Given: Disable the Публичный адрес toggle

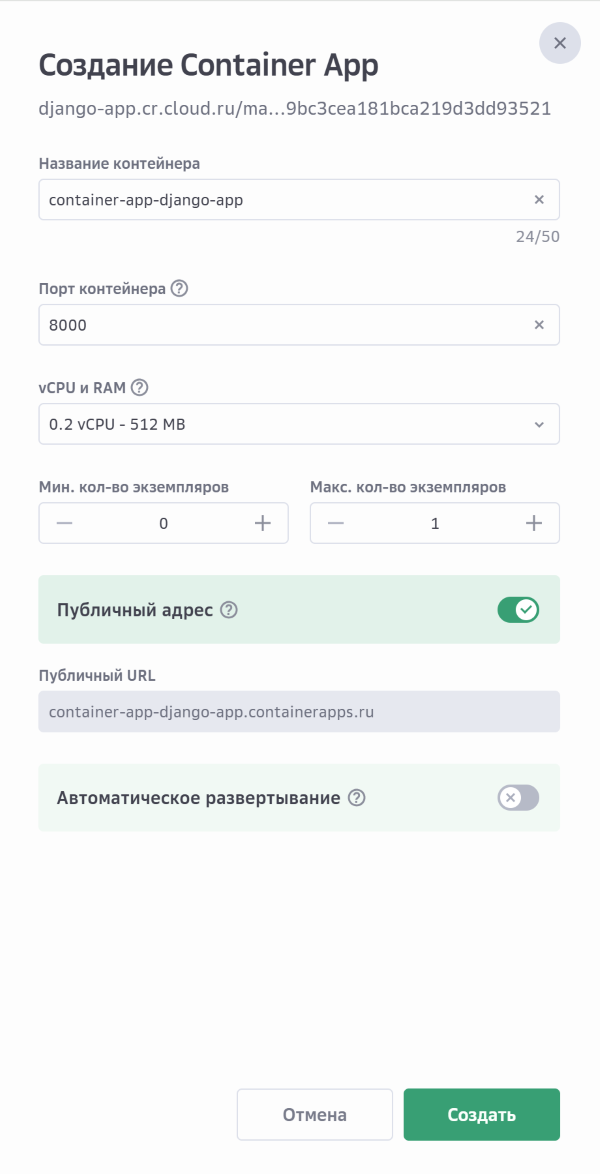Looking at the screenshot, I should 518,609.
